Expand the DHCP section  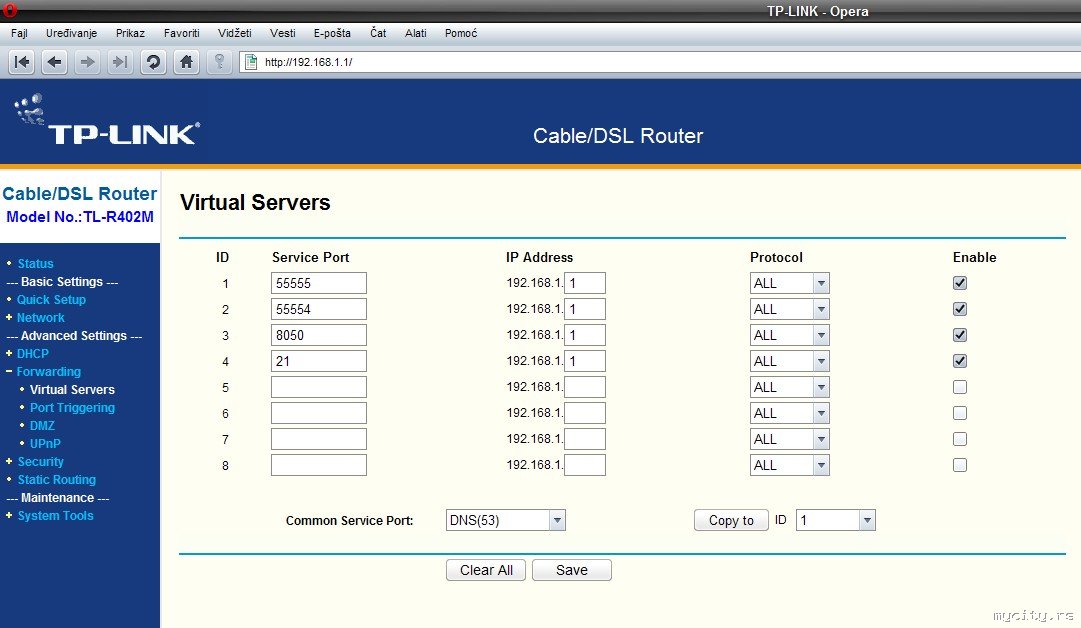pyautogui.click(x=32, y=353)
